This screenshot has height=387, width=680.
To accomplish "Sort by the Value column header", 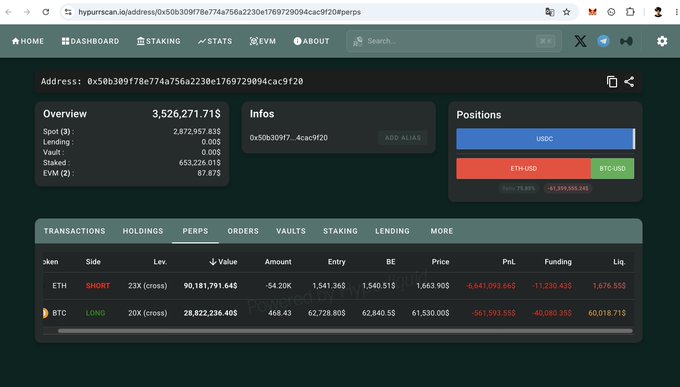I will coord(223,262).
